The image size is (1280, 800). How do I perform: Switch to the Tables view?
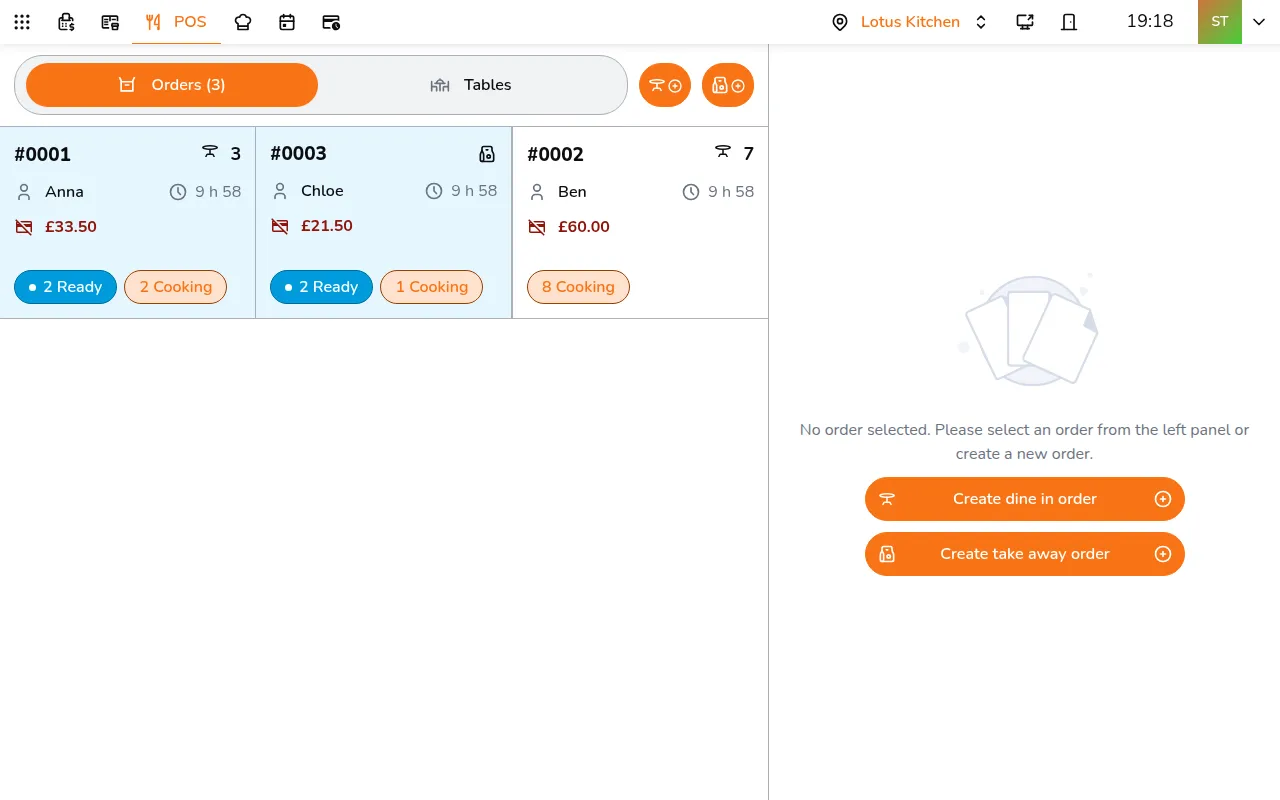click(470, 85)
